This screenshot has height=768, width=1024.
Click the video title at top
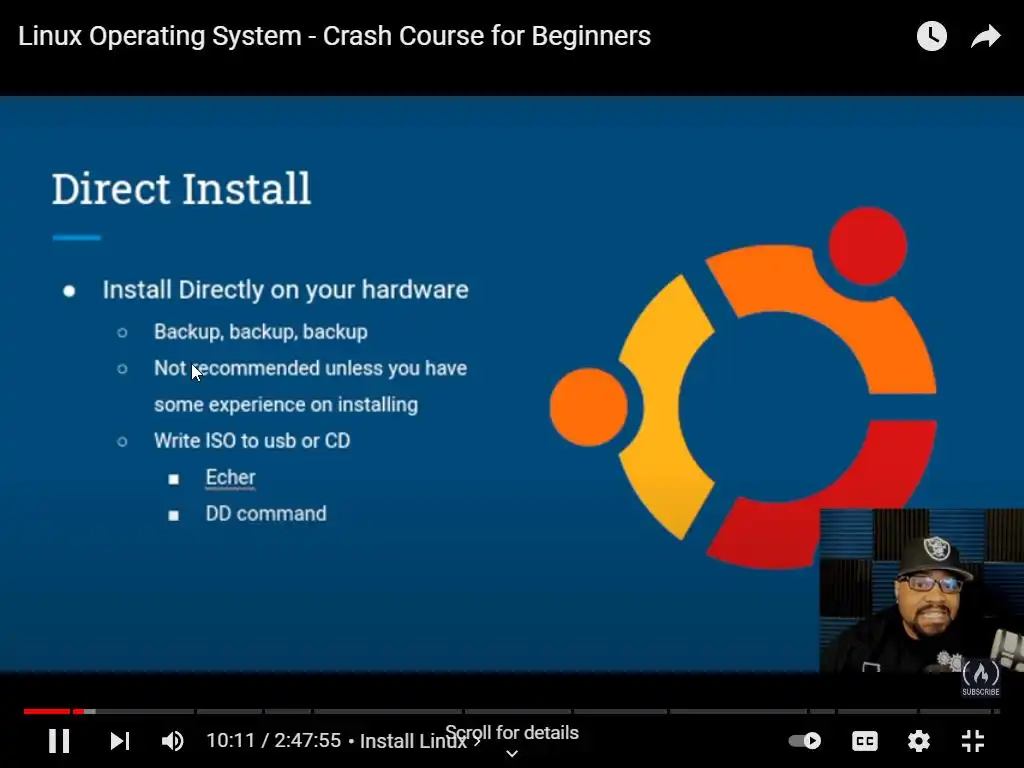click(334, 36)
